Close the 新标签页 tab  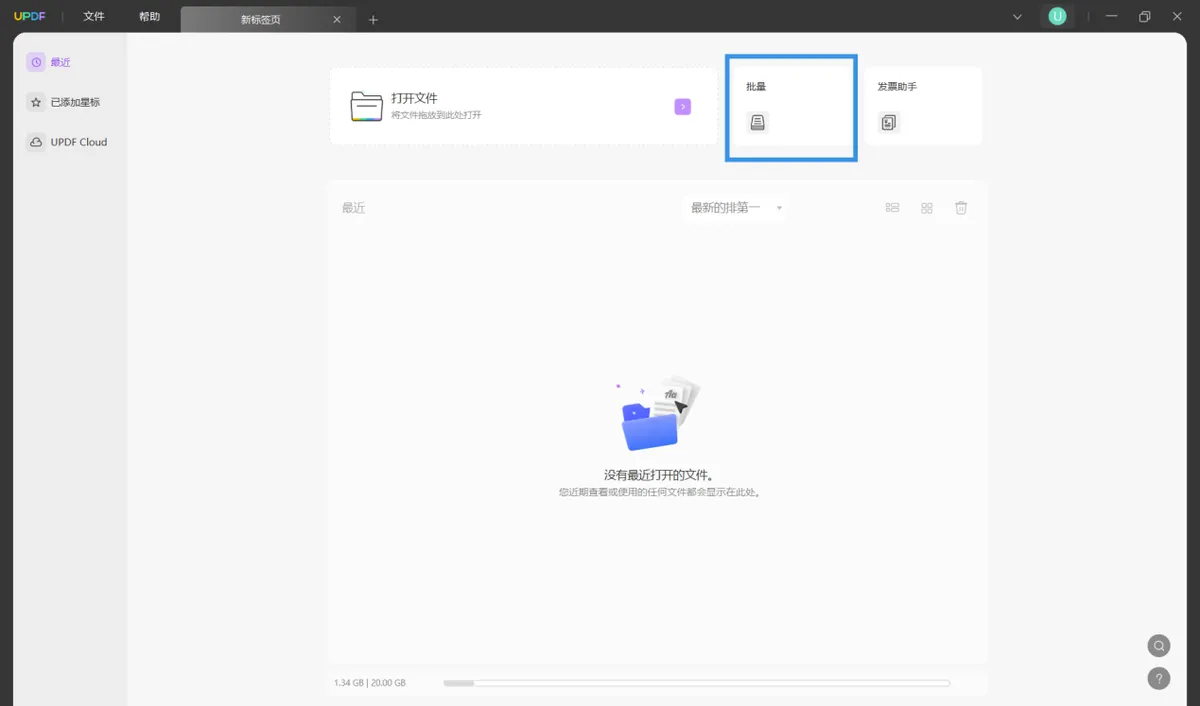click(337, 19)
